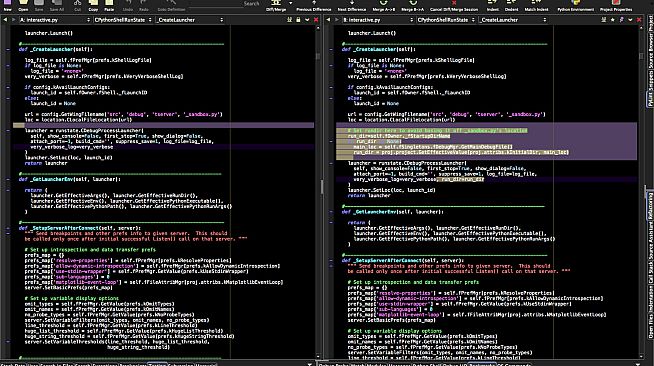Switch to the Call Stack side tab
Screen dimensions: 654x366
[x=650, y=274]
